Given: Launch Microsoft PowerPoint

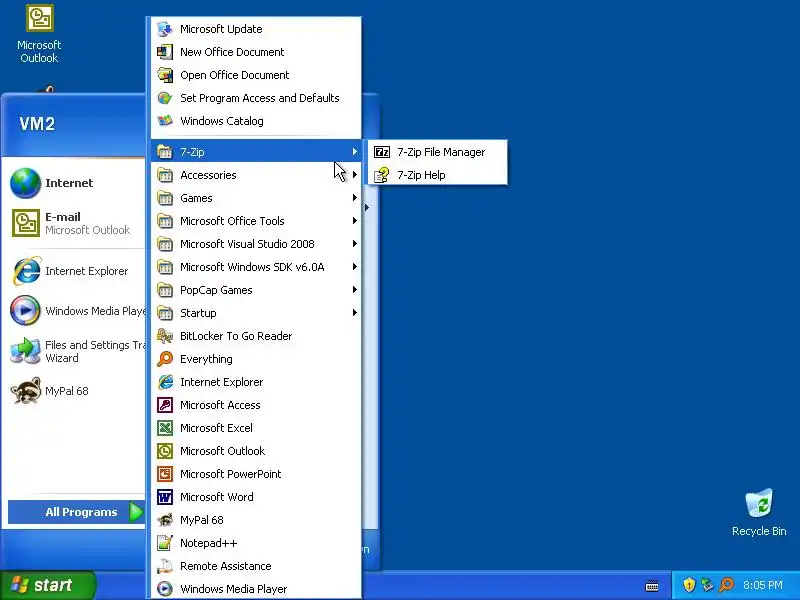Looking at the screenshot, I should tap(256, 474).
